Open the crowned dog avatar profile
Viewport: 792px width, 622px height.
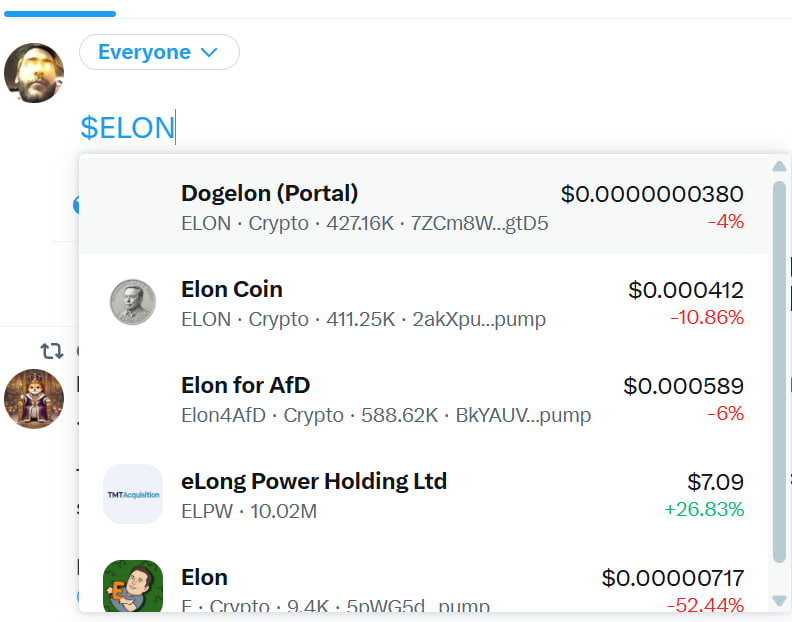click(34, 399)
